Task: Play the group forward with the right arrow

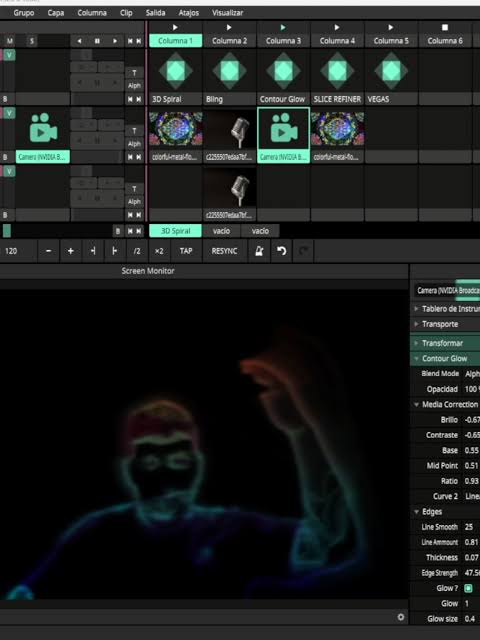Action: coord(115,41)
